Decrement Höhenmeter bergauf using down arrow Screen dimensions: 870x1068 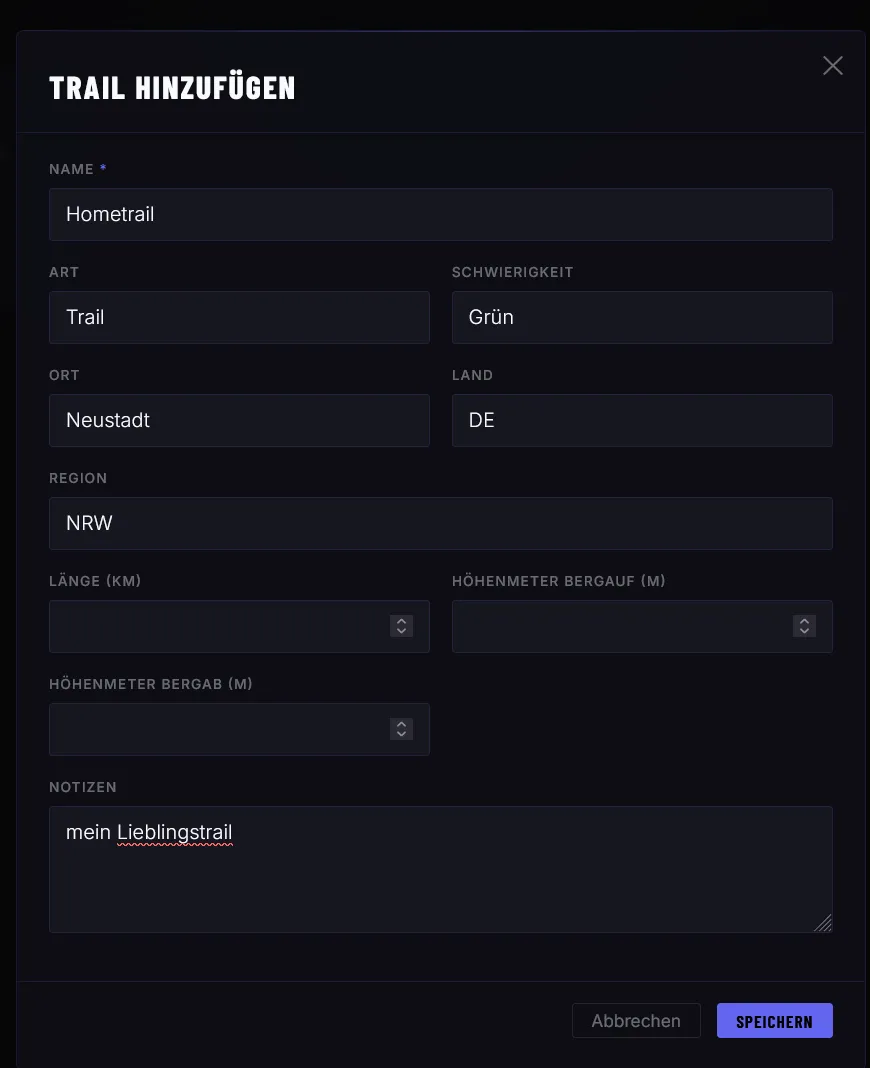pyautogui.click(x=804, y=632)
